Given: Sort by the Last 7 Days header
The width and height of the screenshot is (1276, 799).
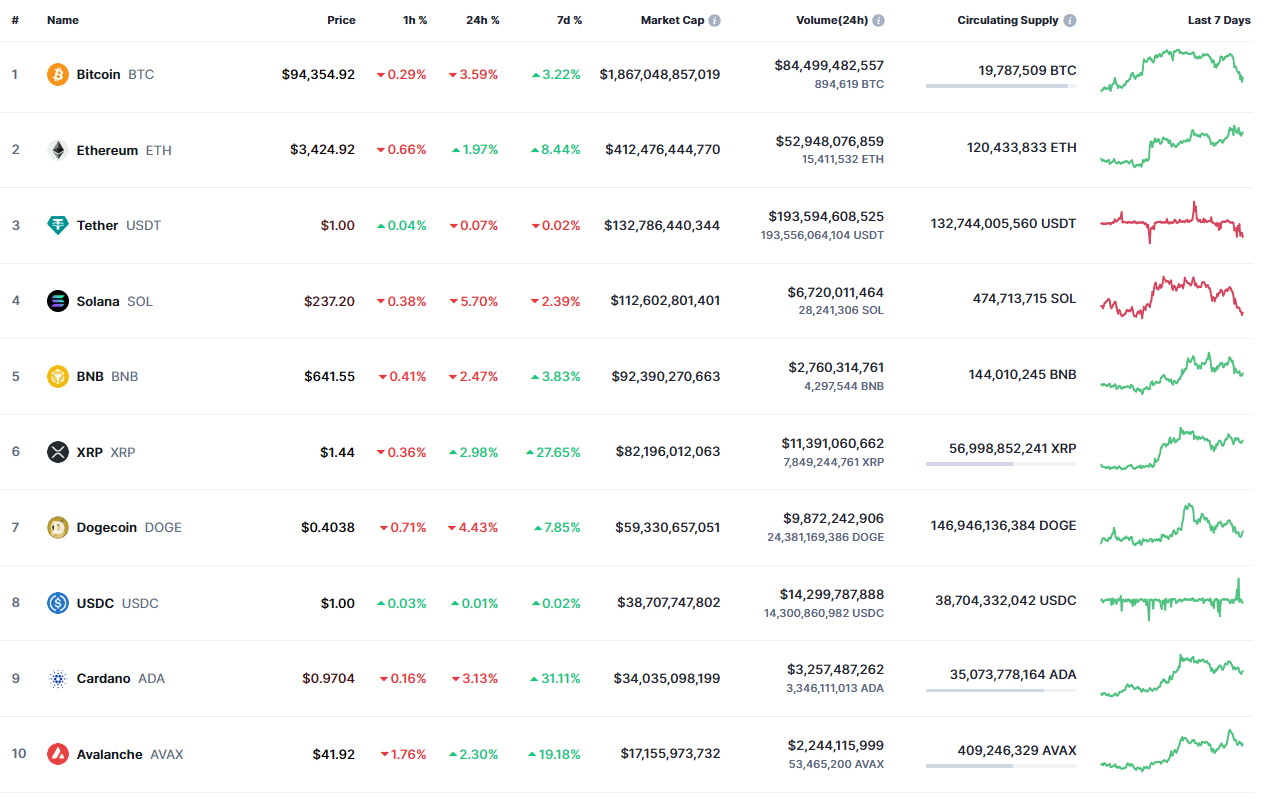Looking at the screenshot, I should point(1219,20).
